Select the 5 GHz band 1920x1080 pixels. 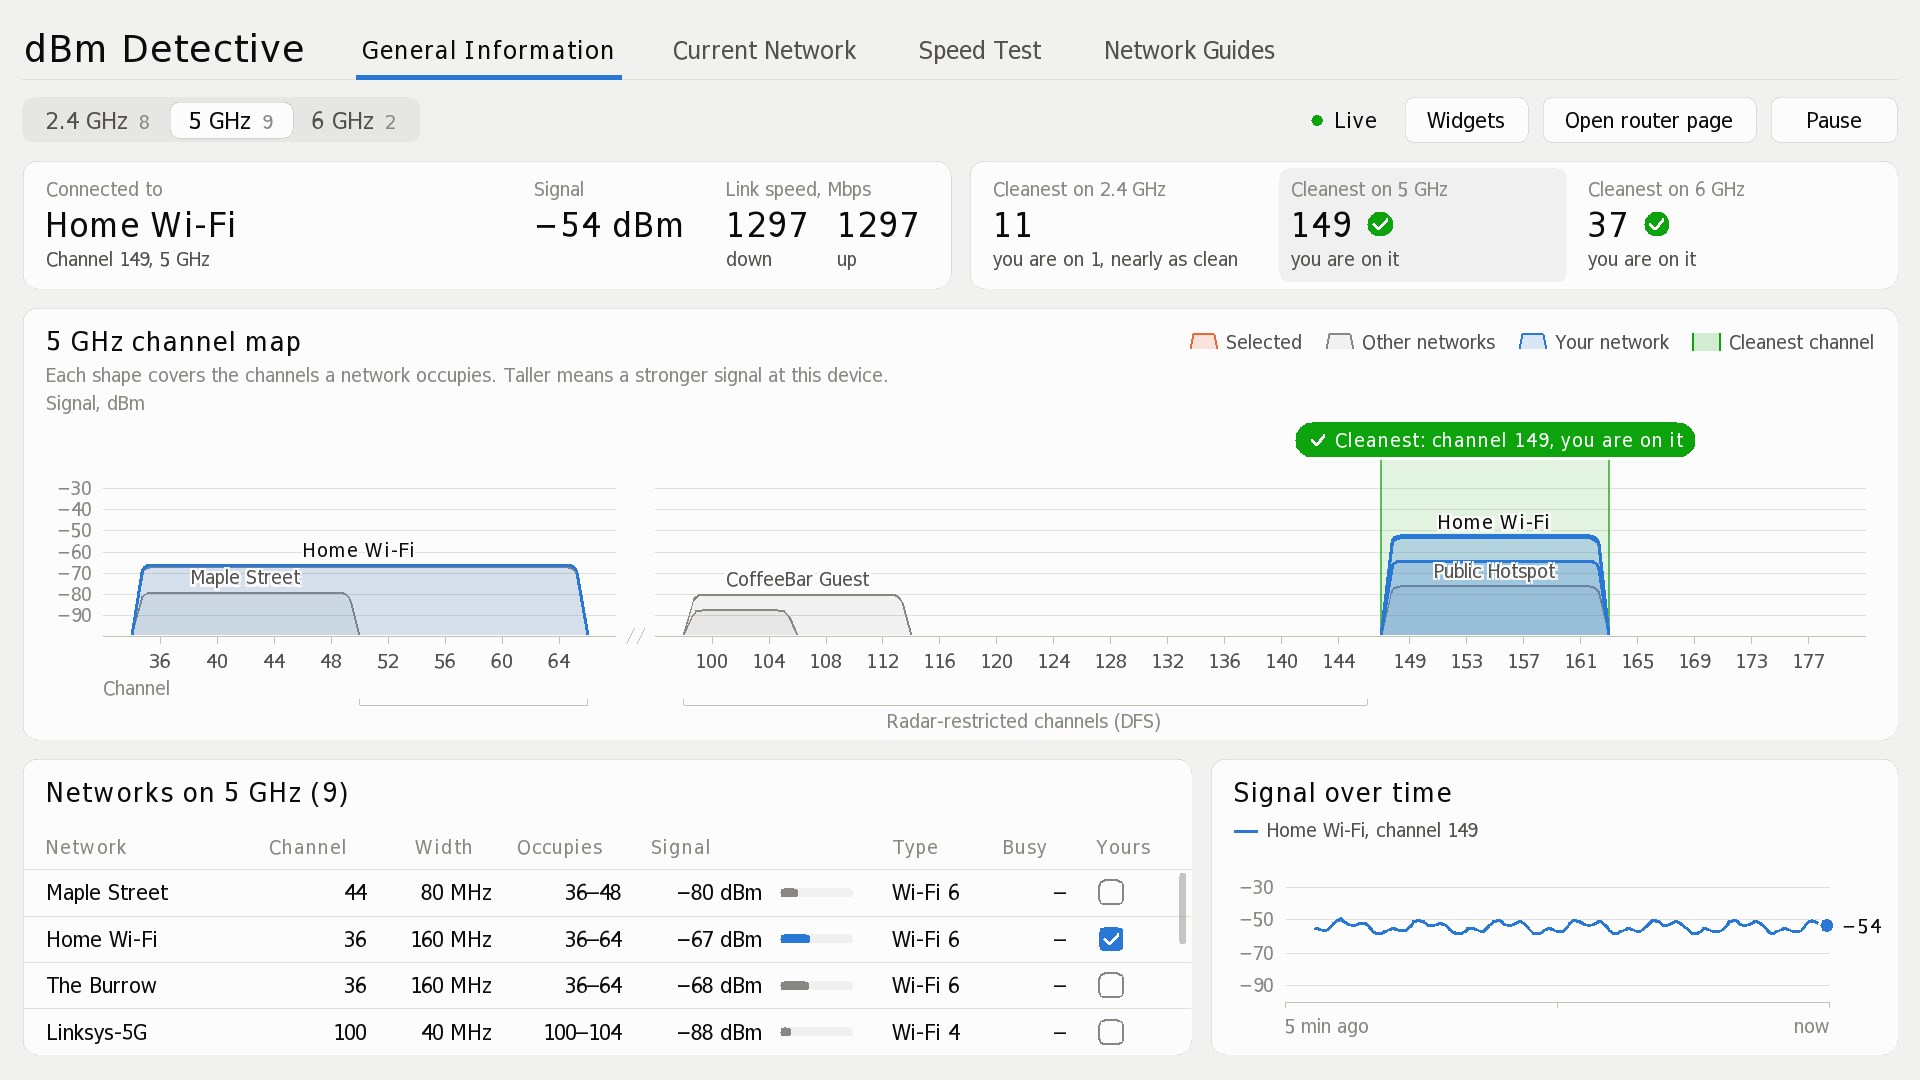[231, 121]
